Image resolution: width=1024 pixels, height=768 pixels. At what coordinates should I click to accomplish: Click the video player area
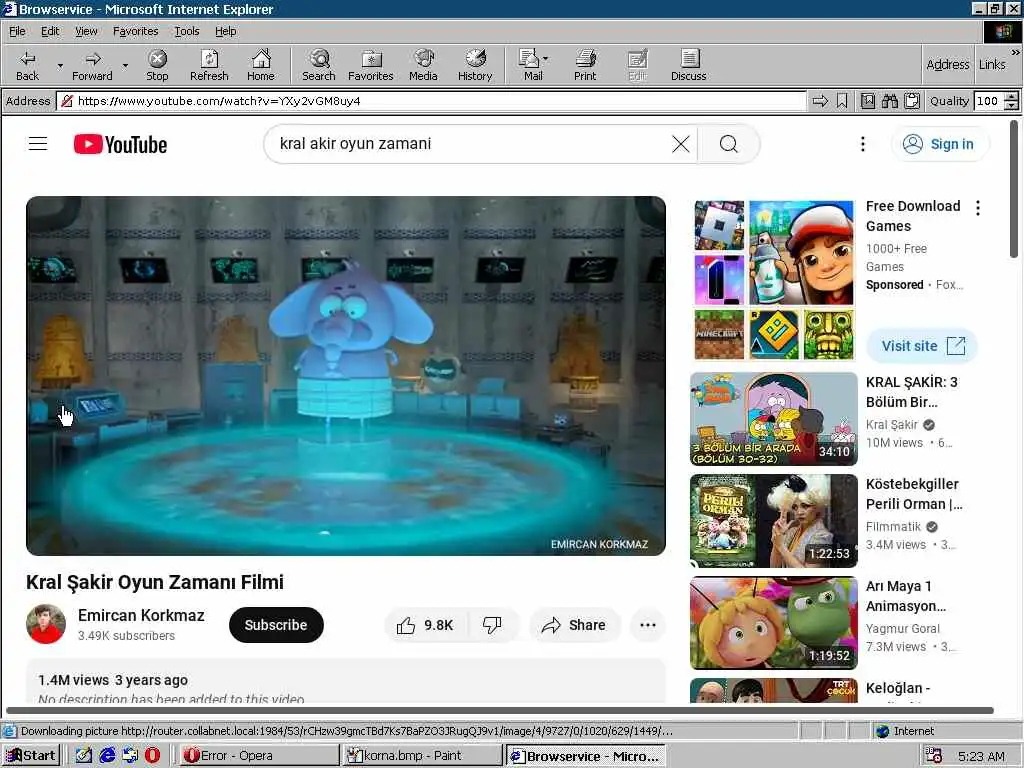point(345,376)
